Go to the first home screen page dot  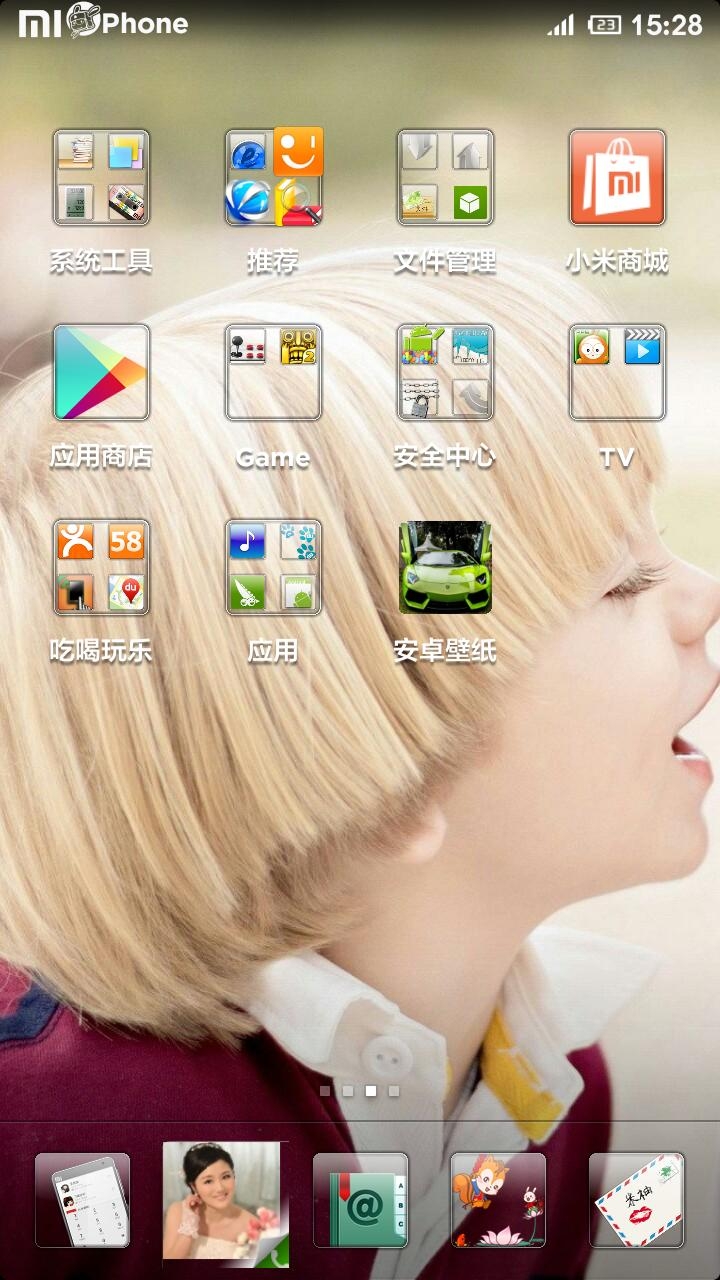pos(325,1091)
